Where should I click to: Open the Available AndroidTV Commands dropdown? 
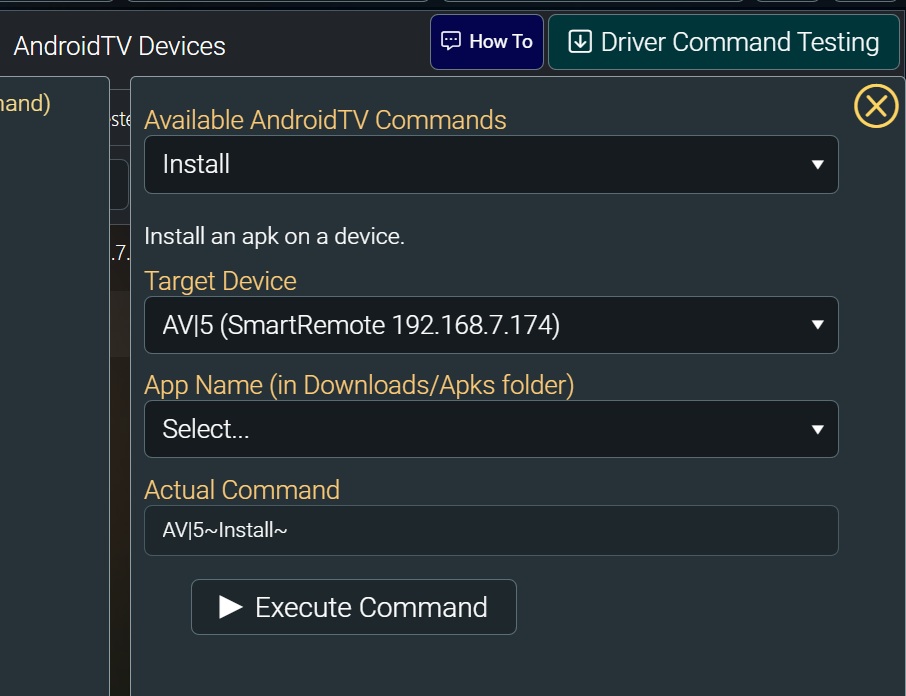(x=491, y=165)
